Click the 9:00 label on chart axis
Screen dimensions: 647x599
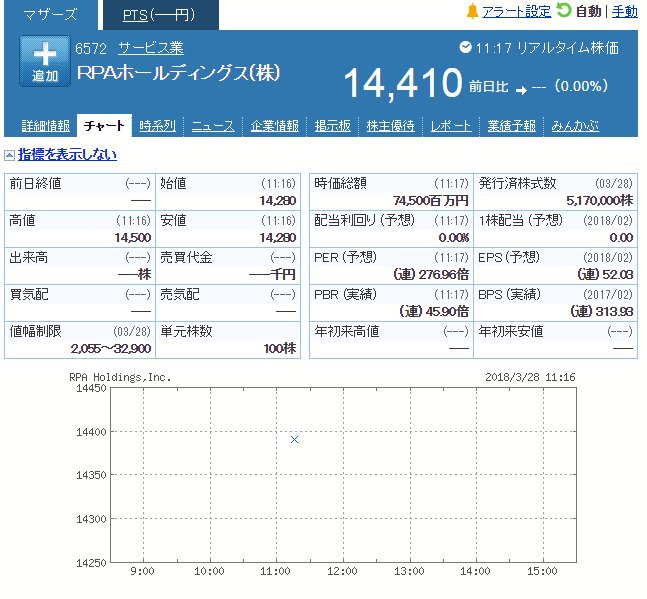(142, 572)
